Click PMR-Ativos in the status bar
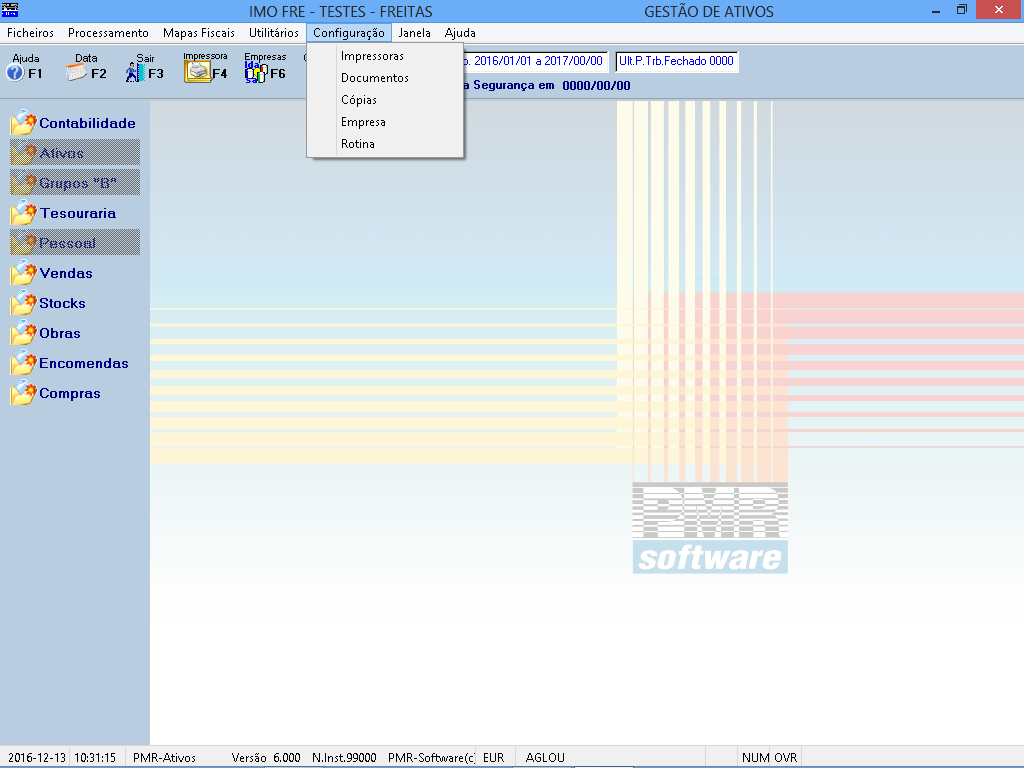Image resolution: width=1024 pixels, height=768 pixels. [165, 758]
